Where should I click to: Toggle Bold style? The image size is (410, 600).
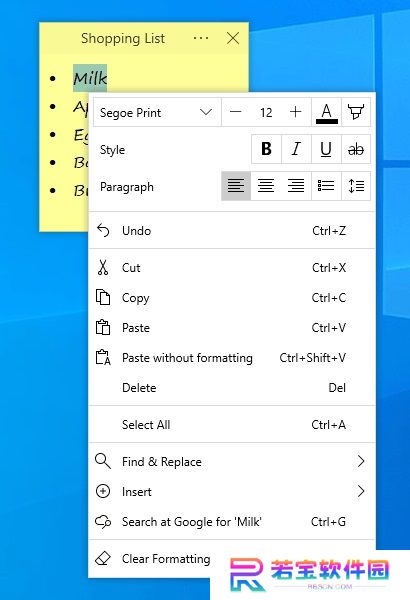coord(266,149)
